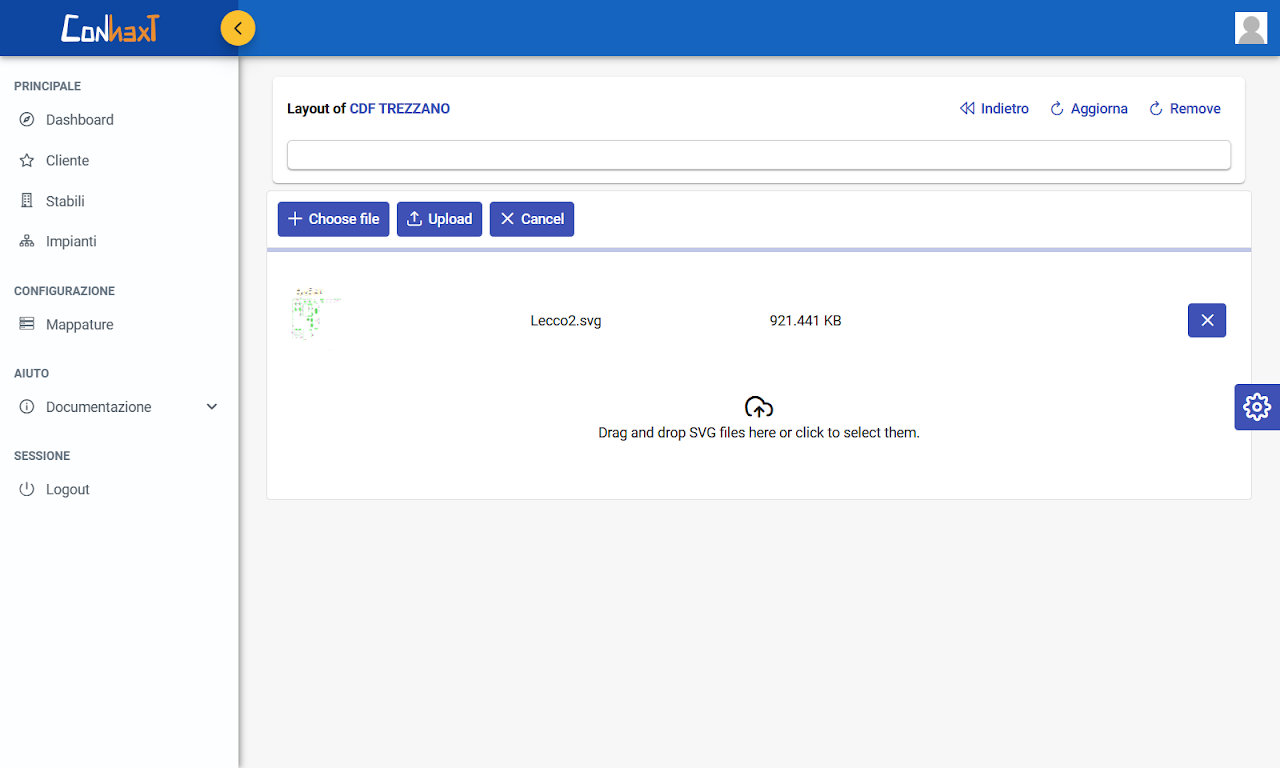Open the settings gear panel
The width and height of the screenshot is (1280, 768).
1256,407
